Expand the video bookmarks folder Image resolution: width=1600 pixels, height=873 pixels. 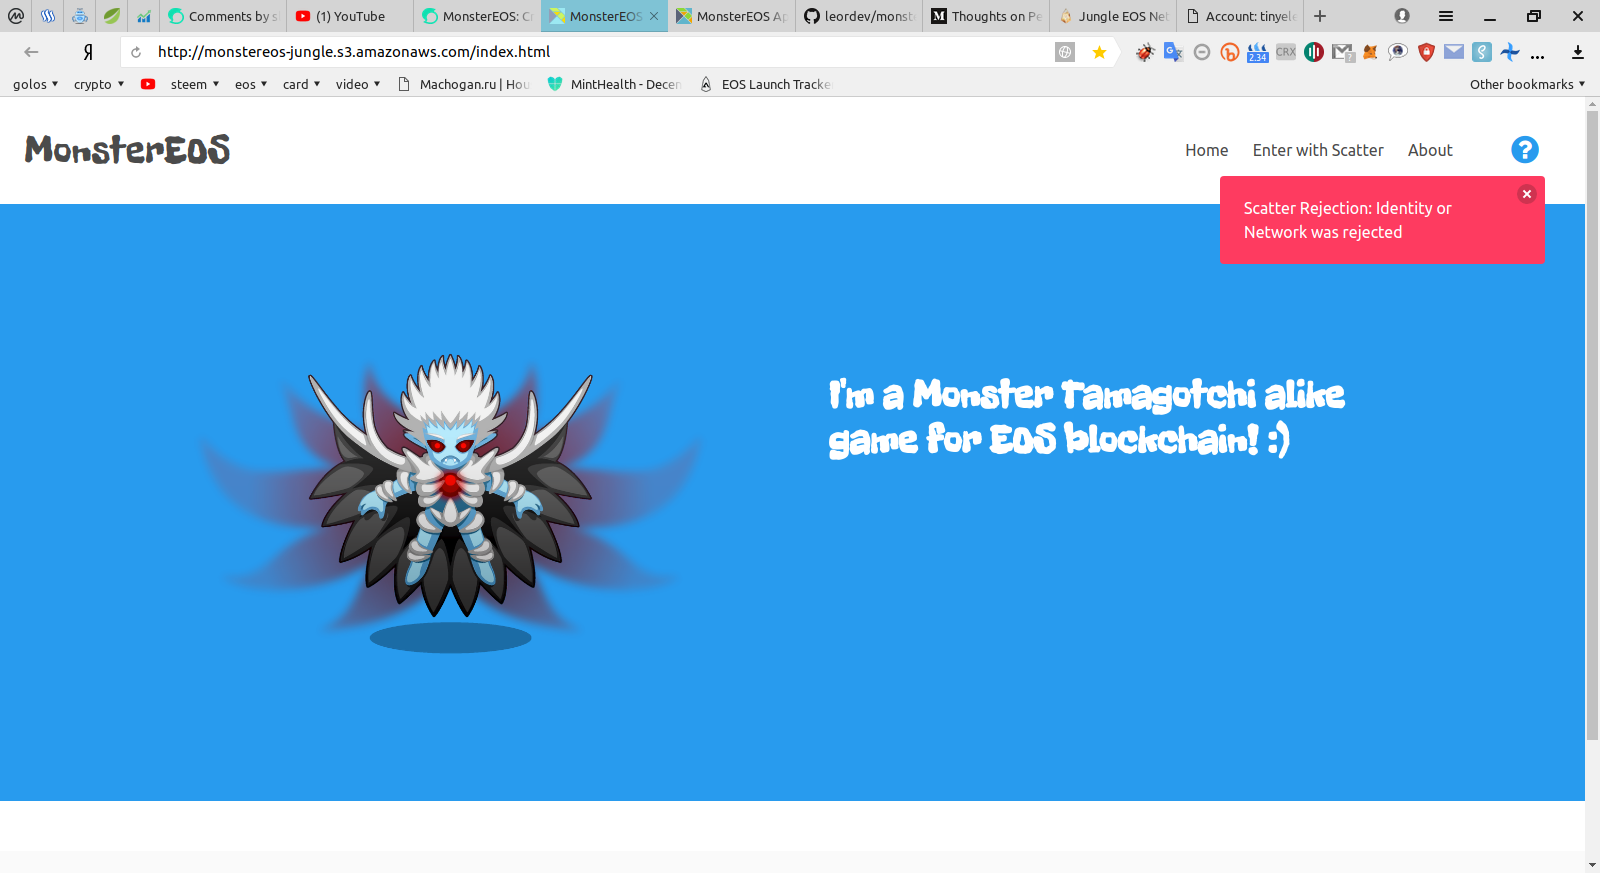[358, 84]
